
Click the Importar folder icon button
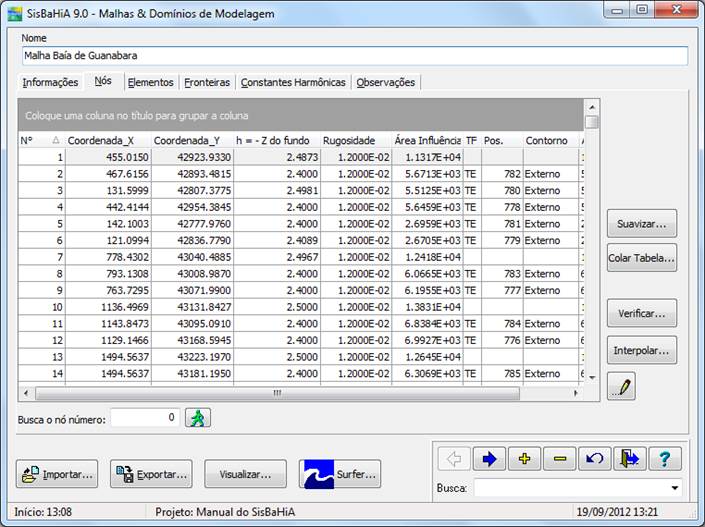pyautogui.click(x=57, y=474)
